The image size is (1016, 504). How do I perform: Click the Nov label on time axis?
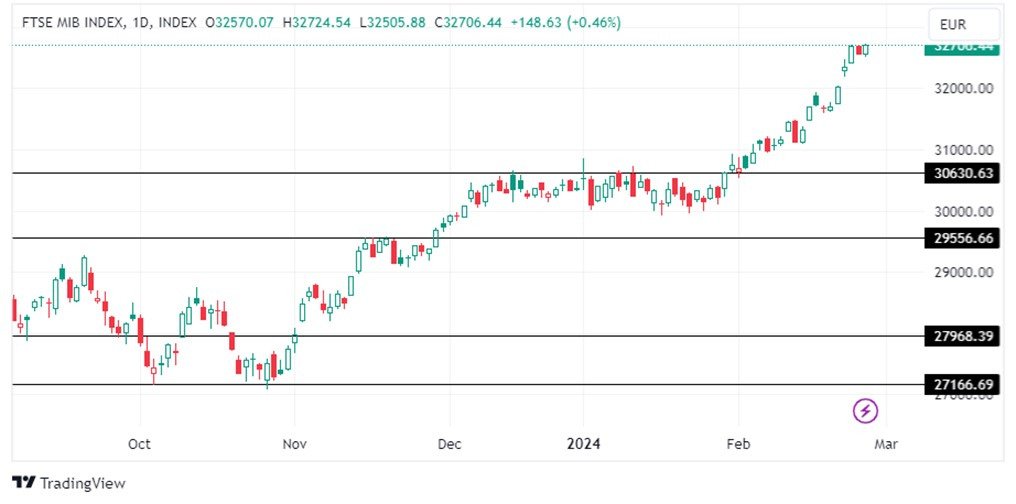point(293,443)
